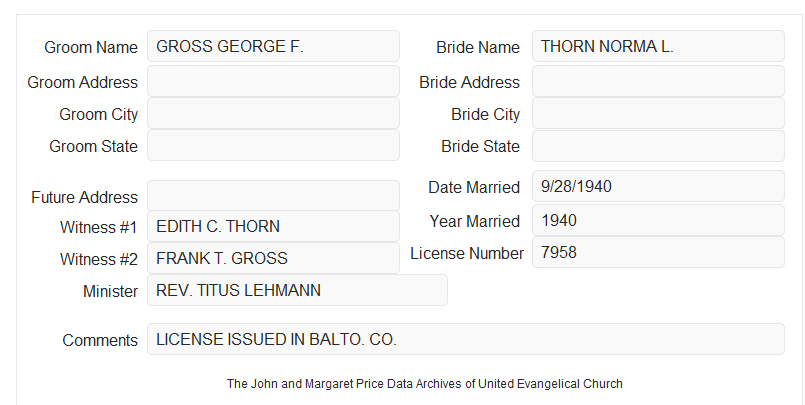Image resolution: width=805 pixels, height=405 pixels.
Task: Focus the Minister field Rev. Titus Lehmann
Action: pyautogui.click(x=297, y=290)
